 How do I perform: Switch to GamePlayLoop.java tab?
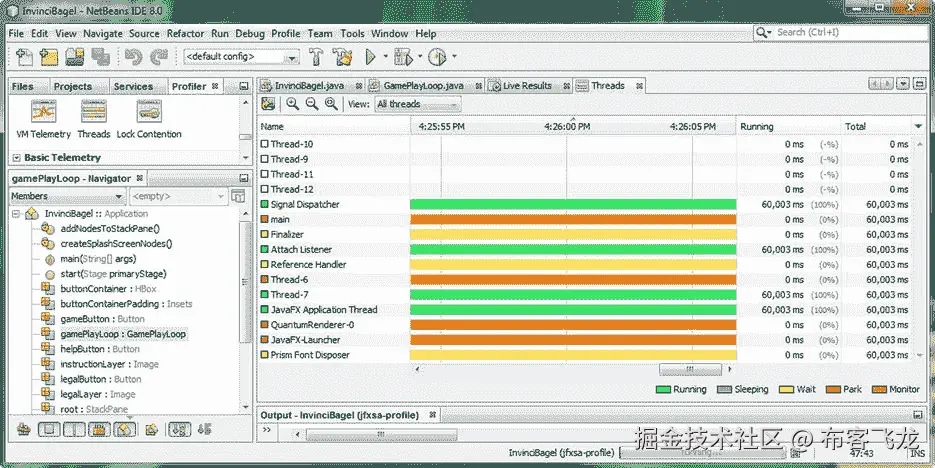pyautogui.click(x=423, y=86)
